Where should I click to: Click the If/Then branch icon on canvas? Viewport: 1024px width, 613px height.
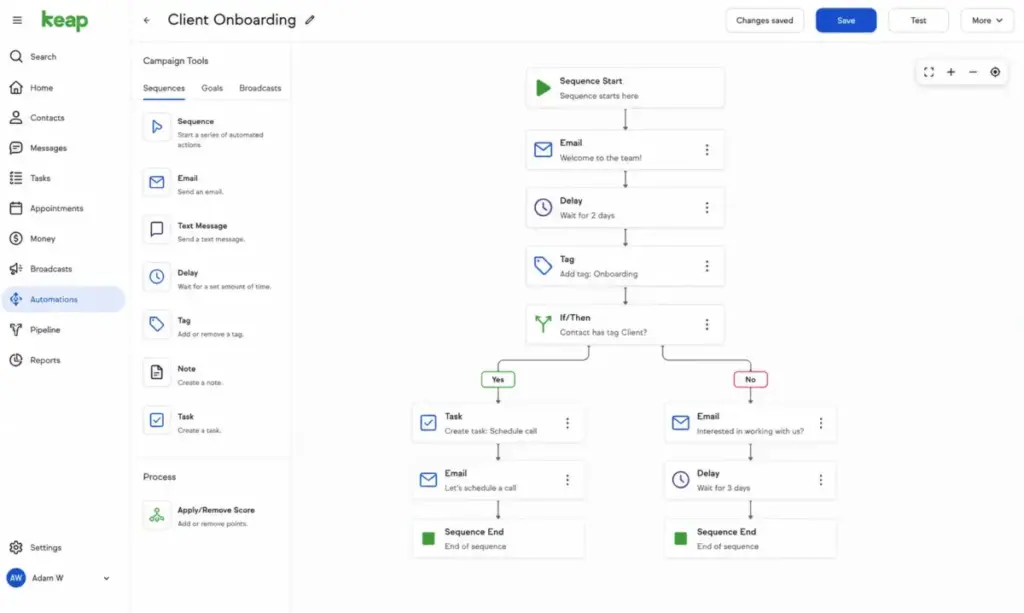pos(543,324)
